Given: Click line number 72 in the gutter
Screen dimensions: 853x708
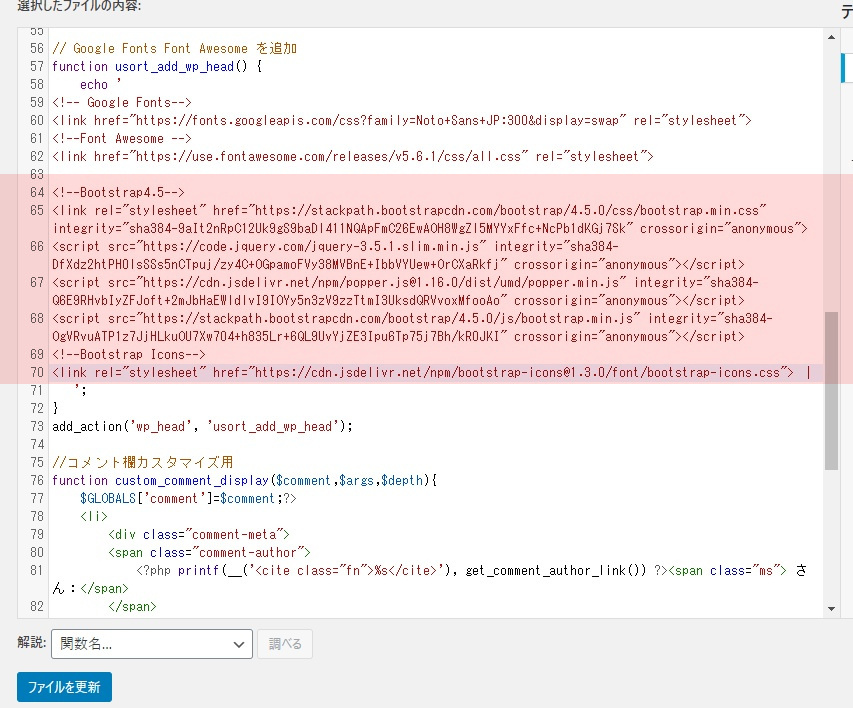Looking at the screenshot, I should (x=37, y=408).
